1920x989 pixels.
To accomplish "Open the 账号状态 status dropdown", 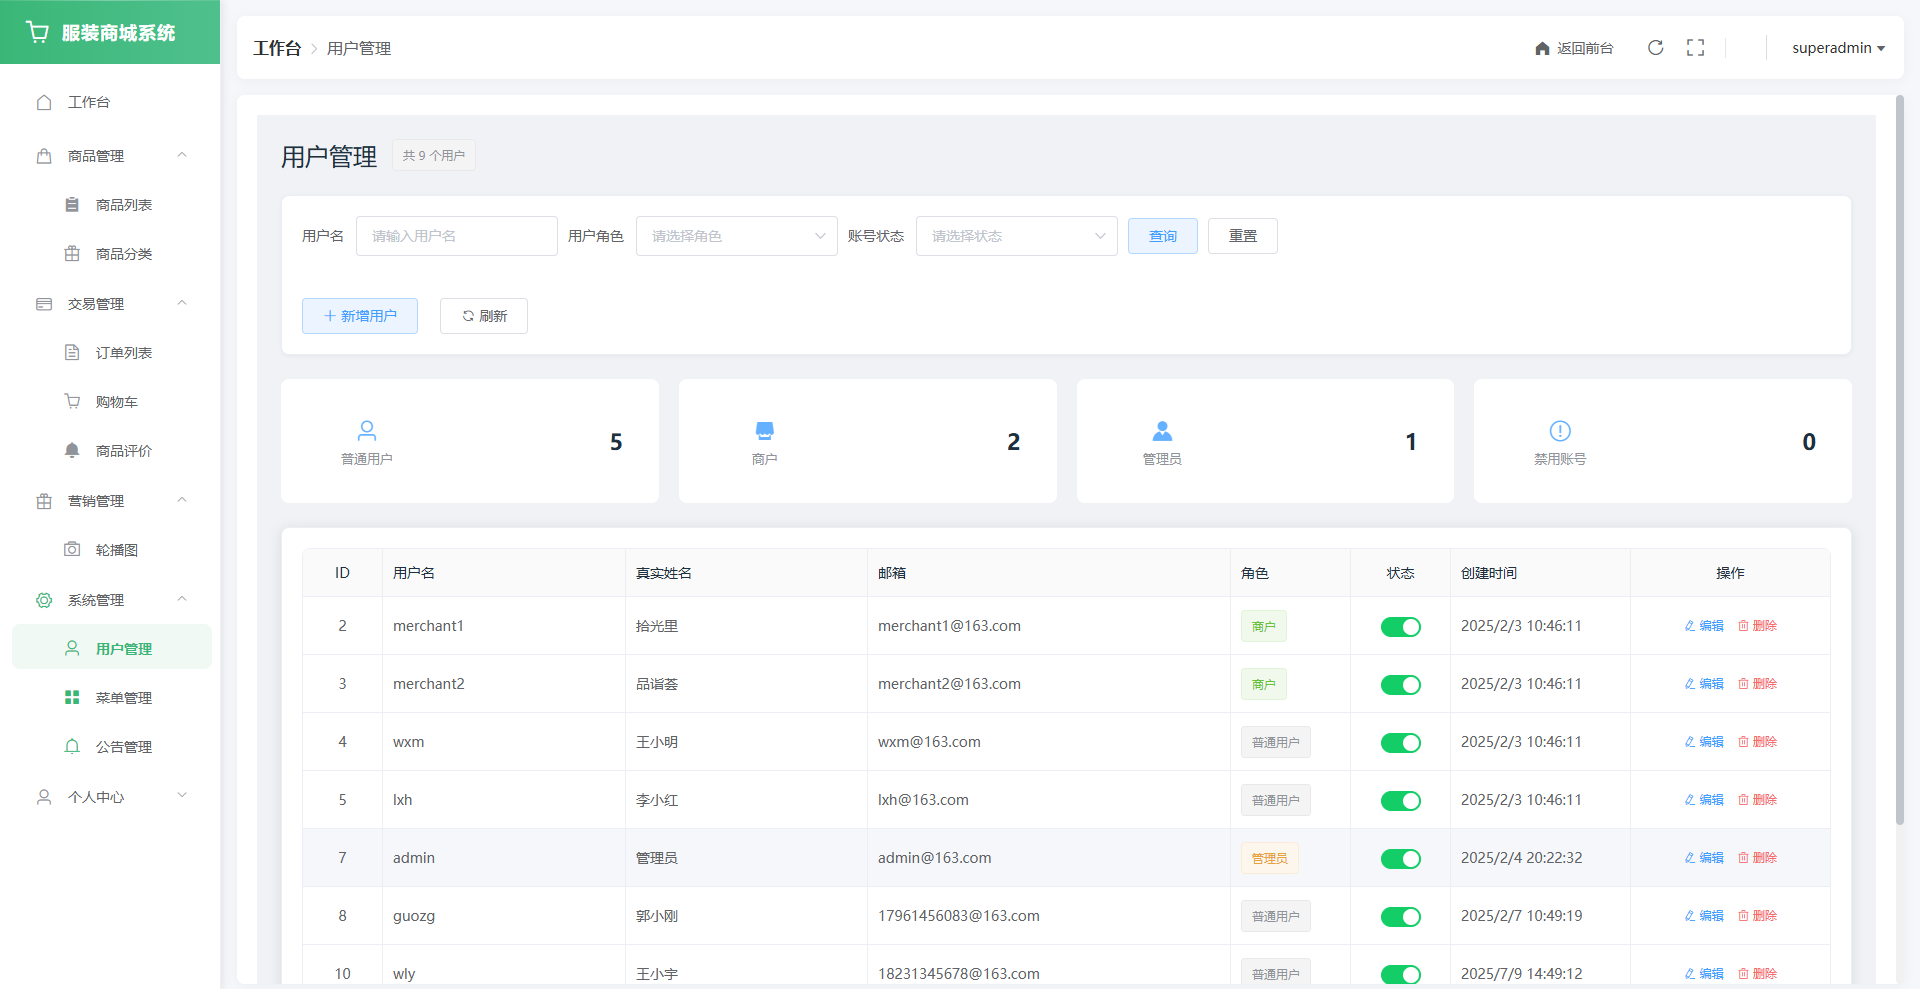I will click(x=1016, y=236).
